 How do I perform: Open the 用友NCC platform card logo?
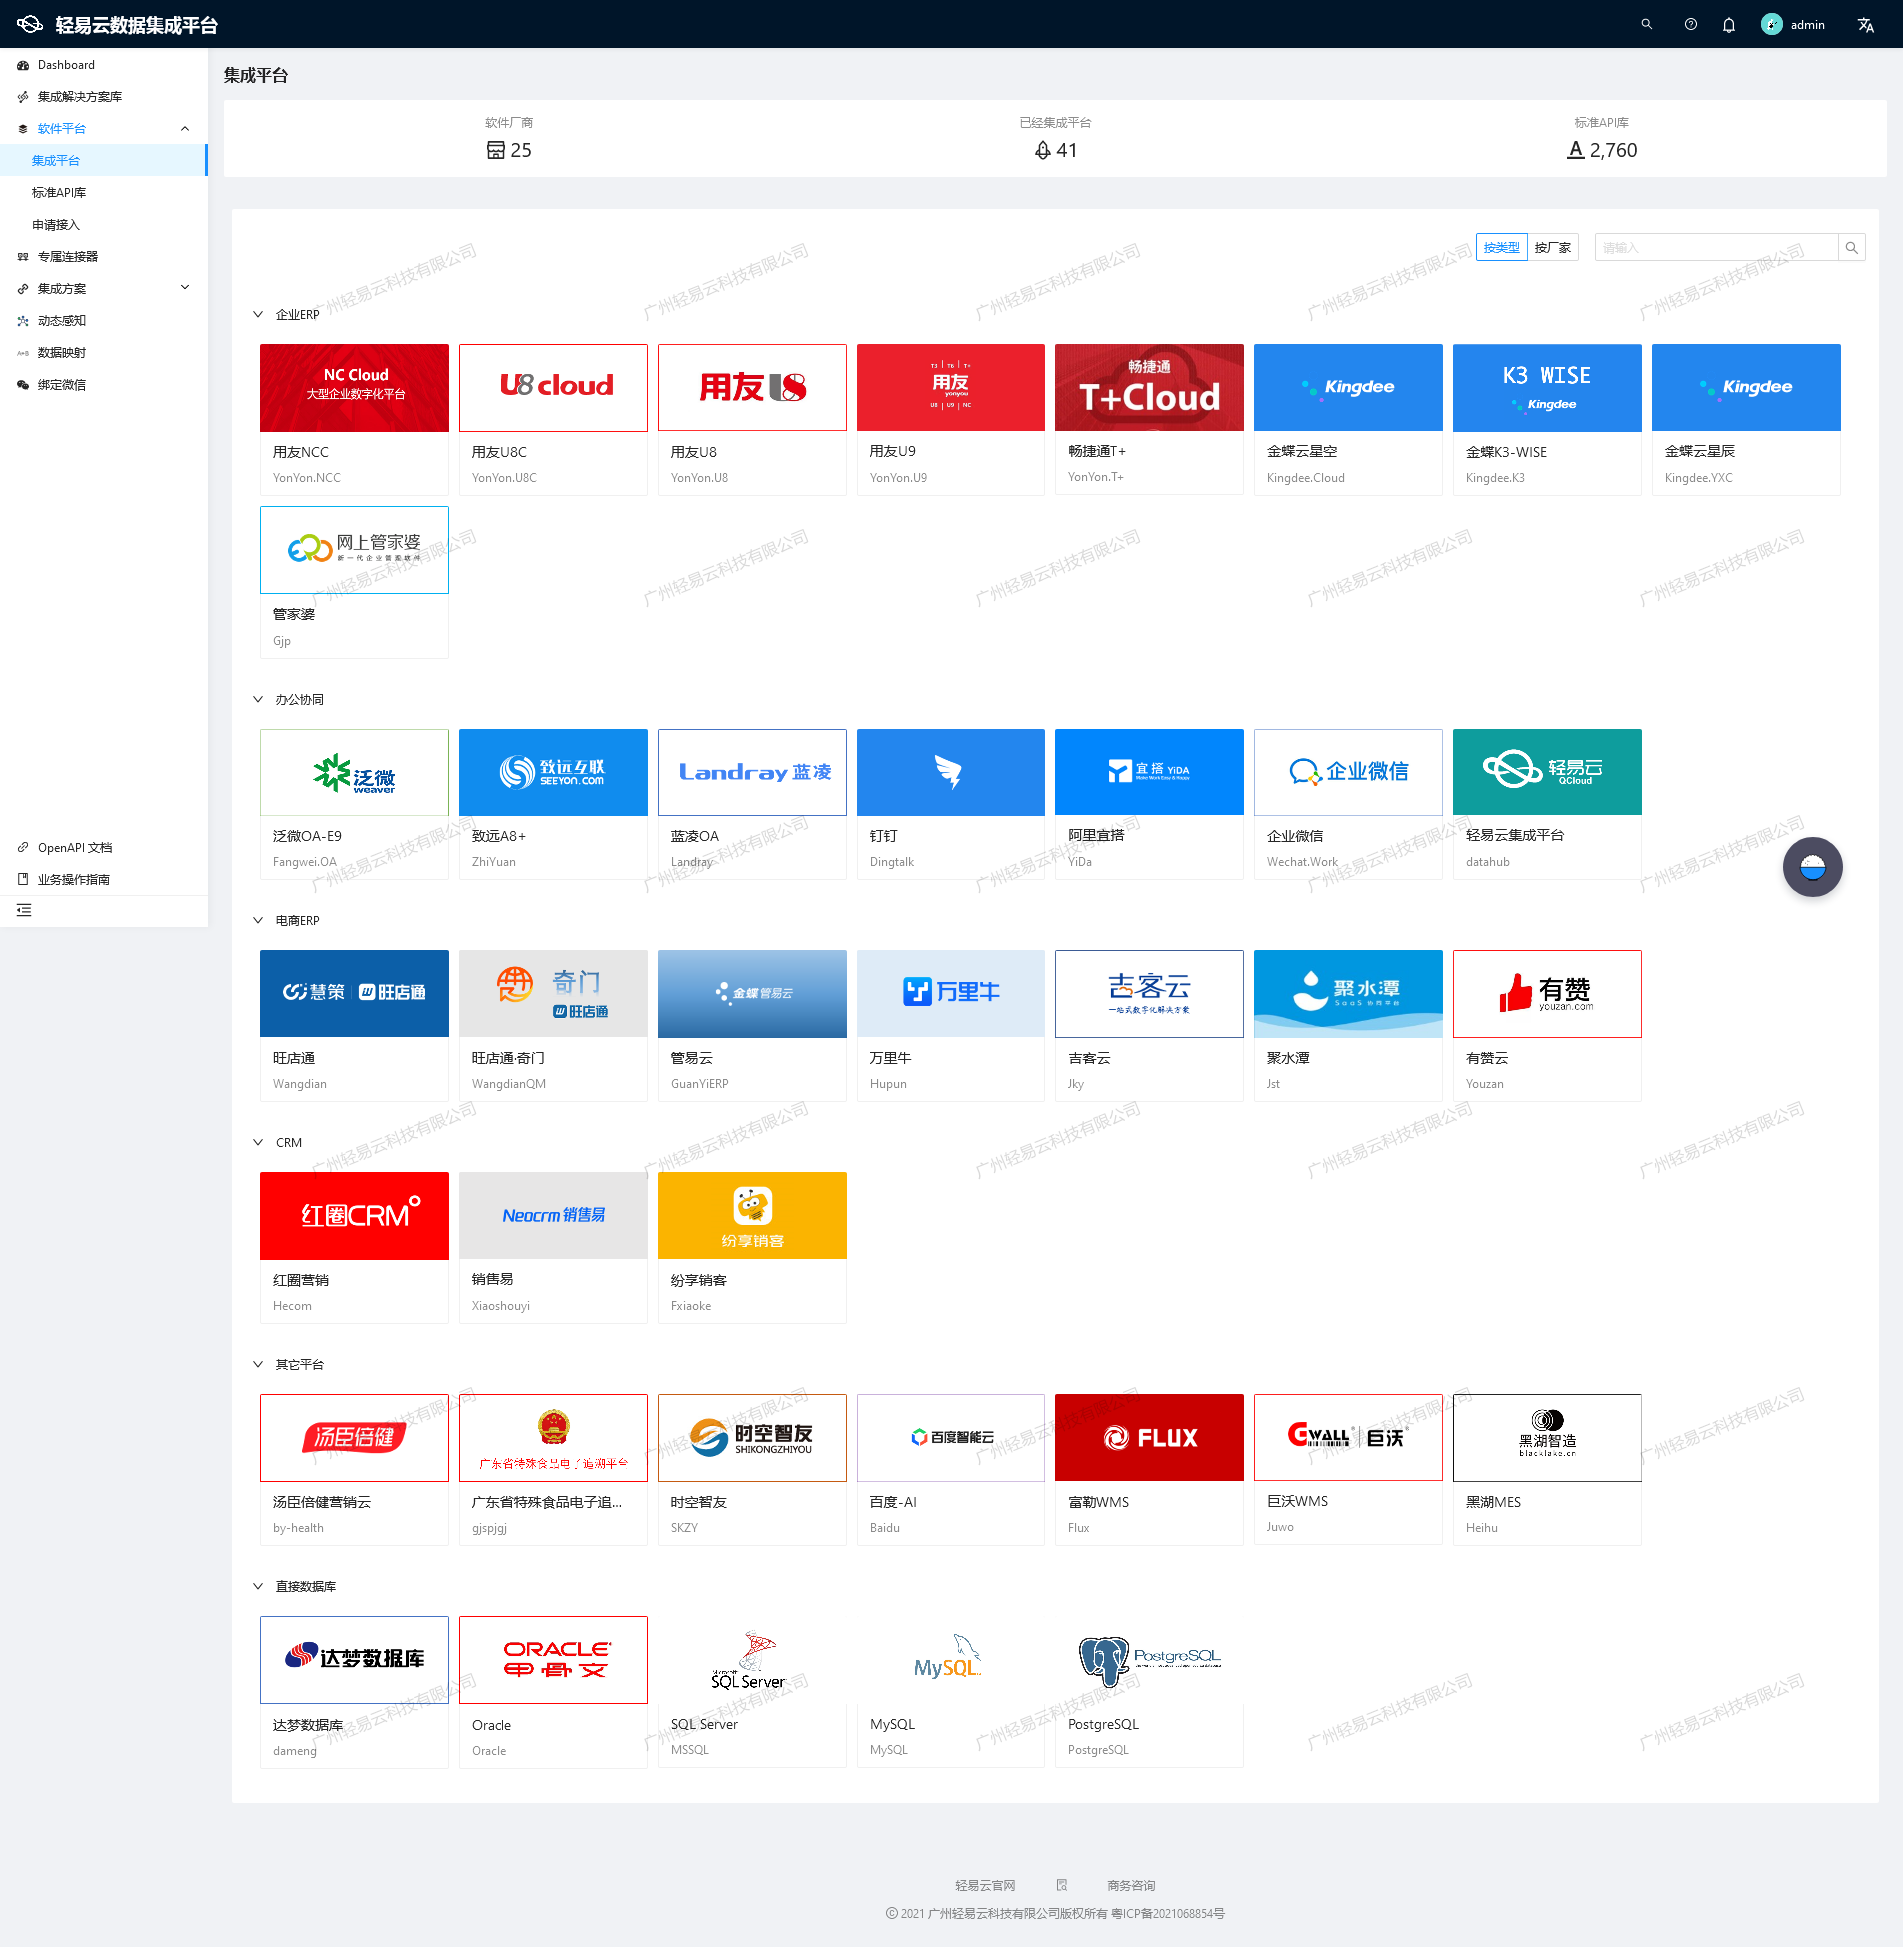[354, 387]
